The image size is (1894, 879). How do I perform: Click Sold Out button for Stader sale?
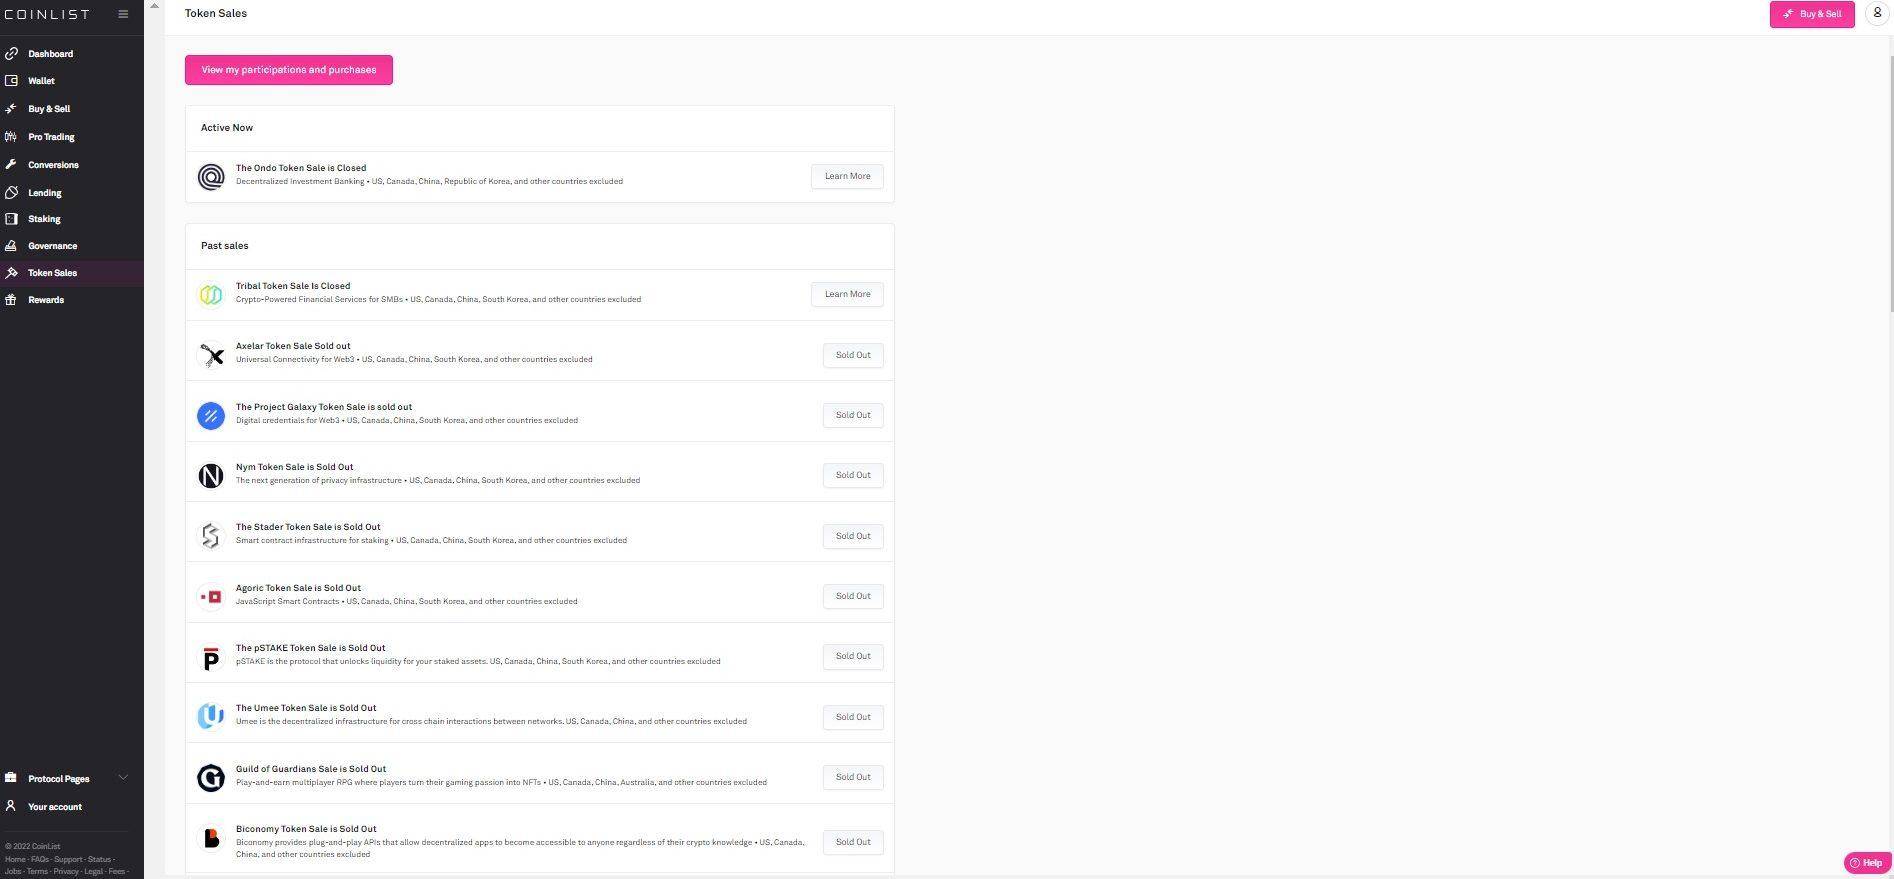[x=853, y=536]
